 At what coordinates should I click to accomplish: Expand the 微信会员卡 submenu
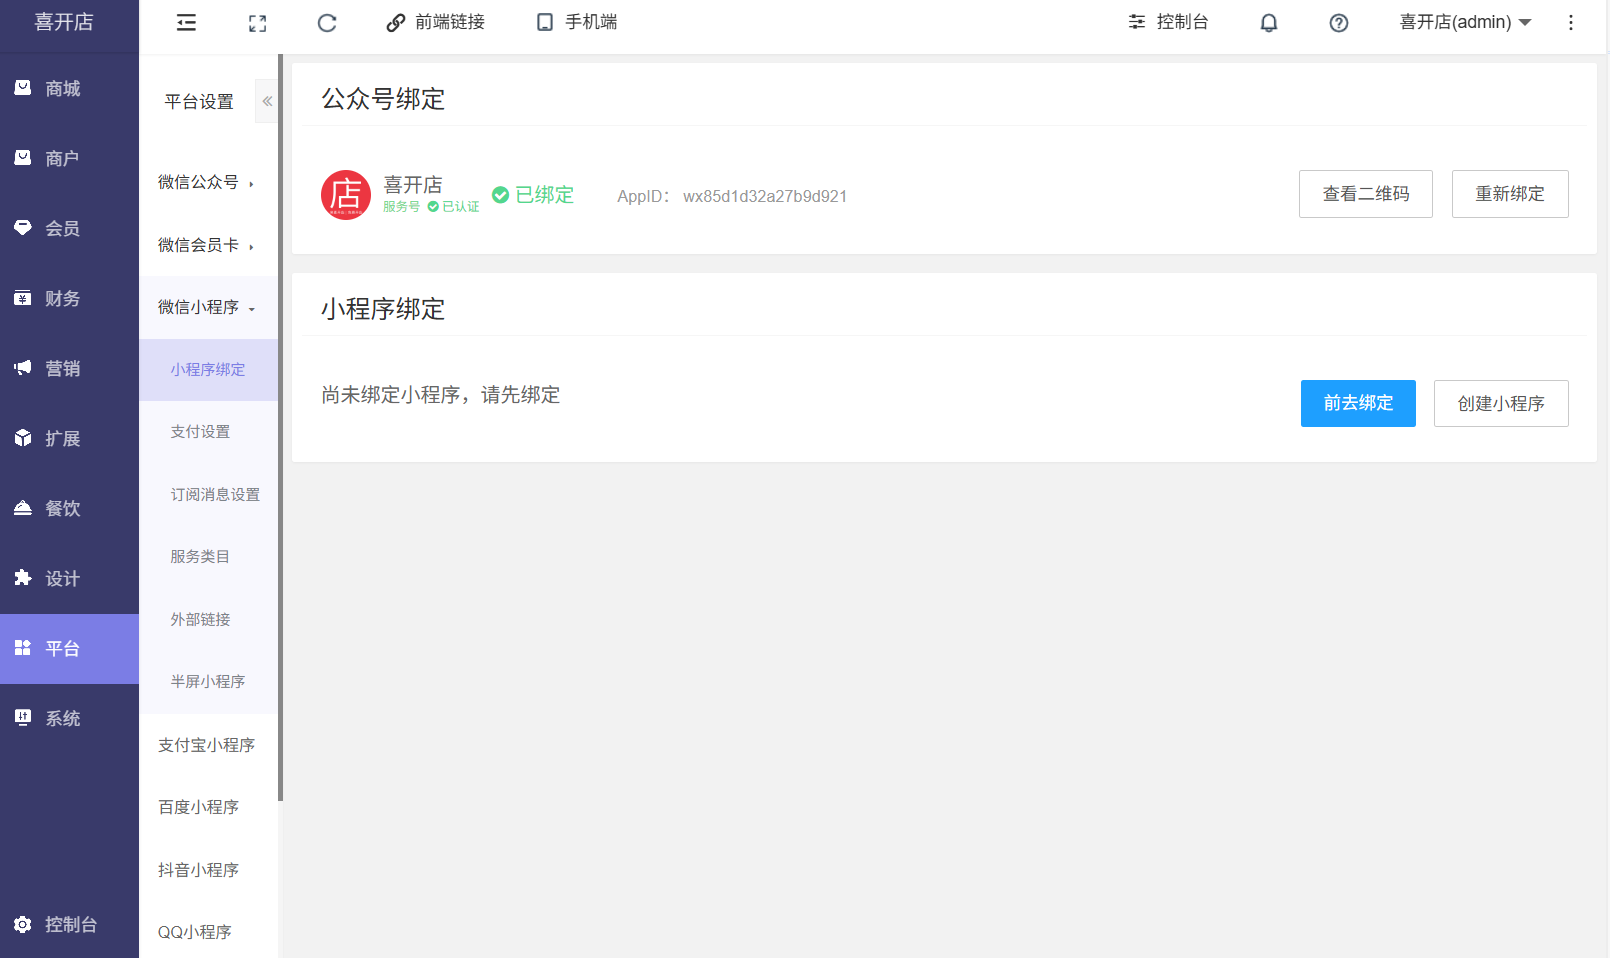(208, 245)
